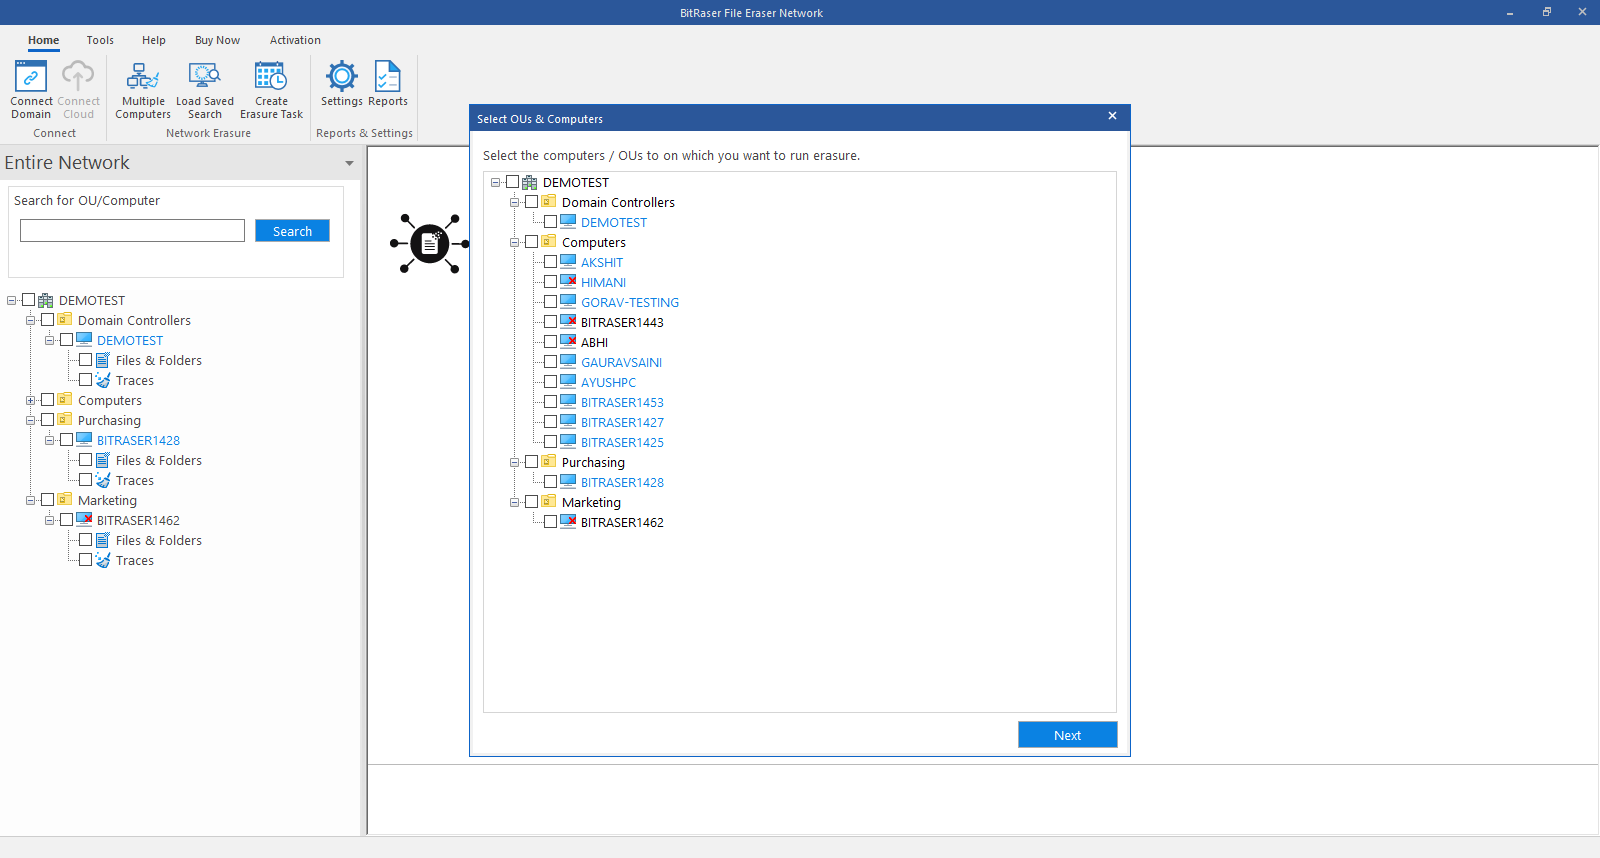Viewport: 1600px width, 858px height.
Task: Restore down the BitRaser window
Action: point(1546,12)
